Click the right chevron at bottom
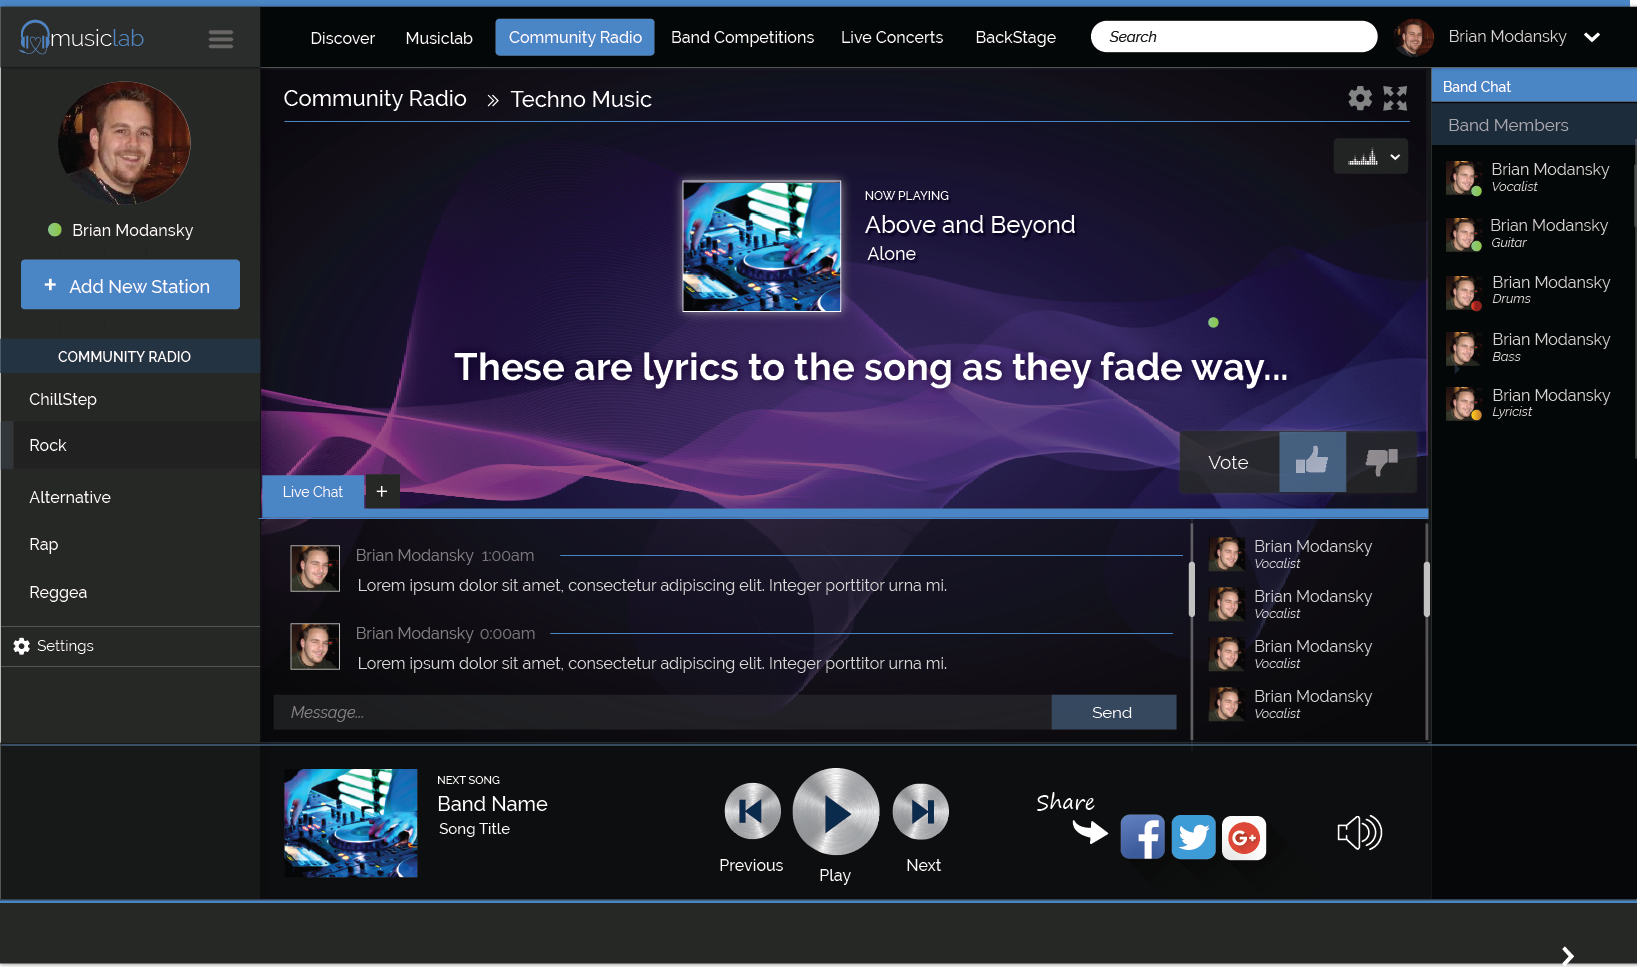1637x967 pixels. pyautogui.click(x=1568, y=955)
